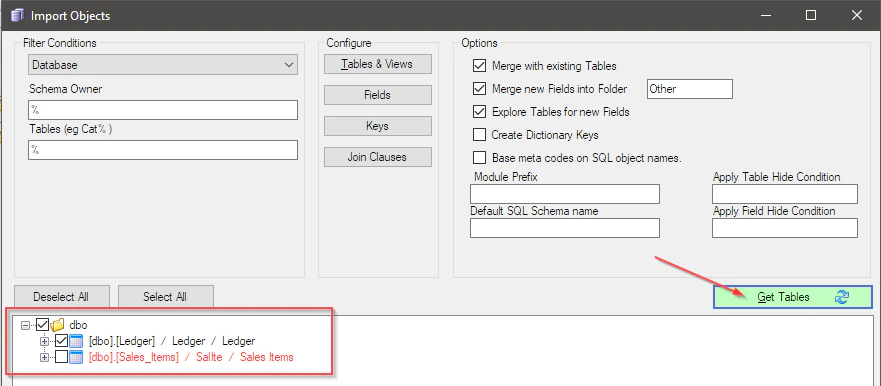Open the Fields configuration
The image size is (881, 386).
[378, 95]
